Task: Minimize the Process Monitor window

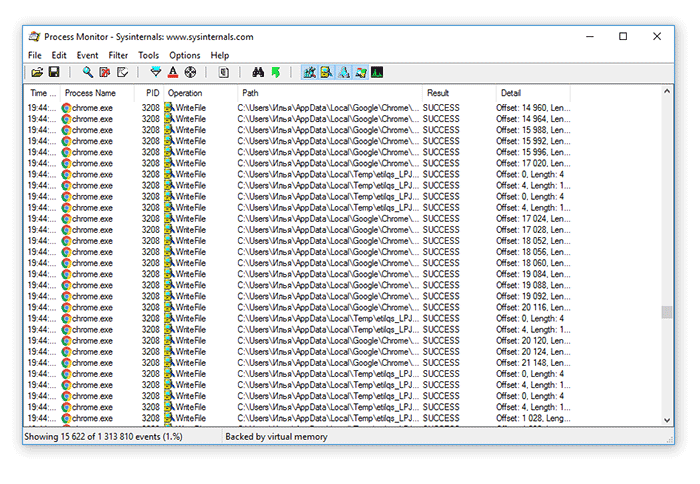Action: [590, 37]
